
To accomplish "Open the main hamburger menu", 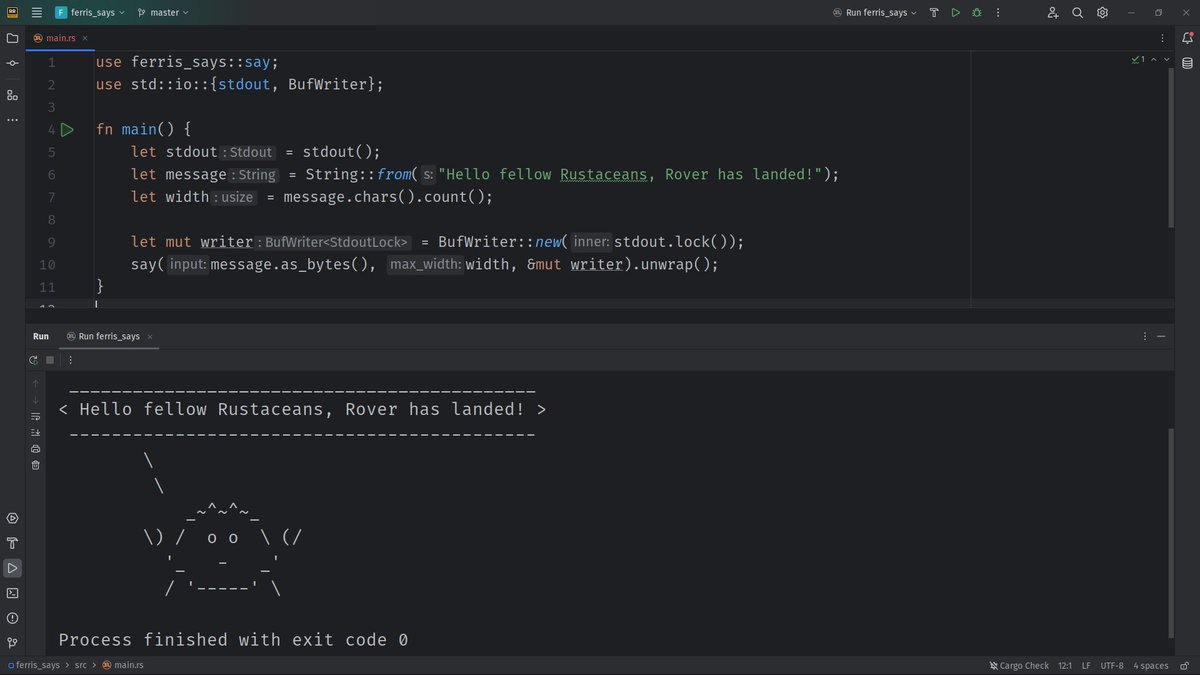I will pos(37,13).
